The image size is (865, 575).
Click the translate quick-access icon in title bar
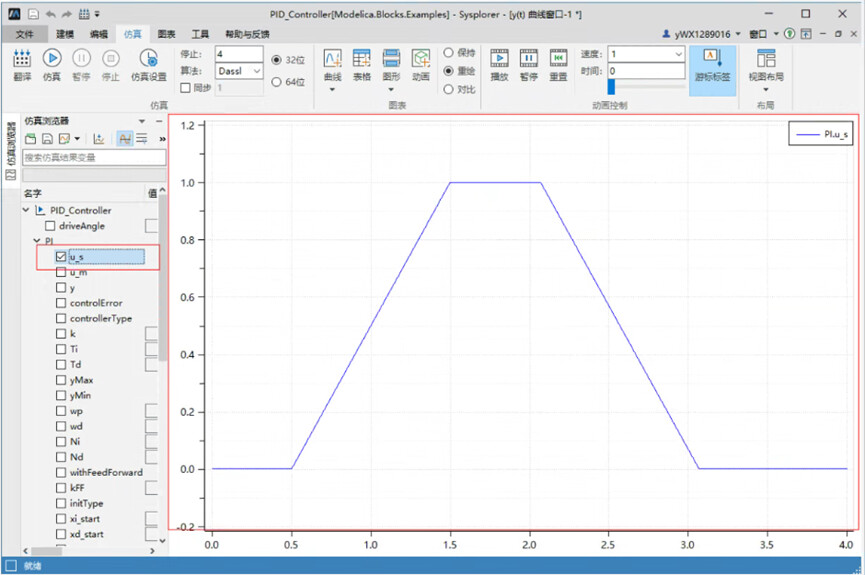click(84, 14)
